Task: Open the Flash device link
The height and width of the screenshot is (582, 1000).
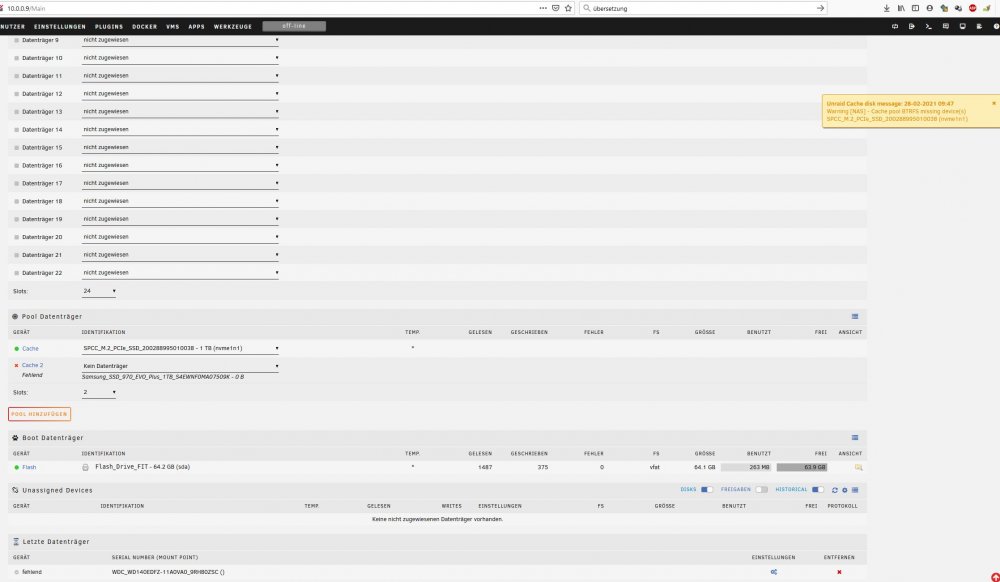Action: point(29,467)
